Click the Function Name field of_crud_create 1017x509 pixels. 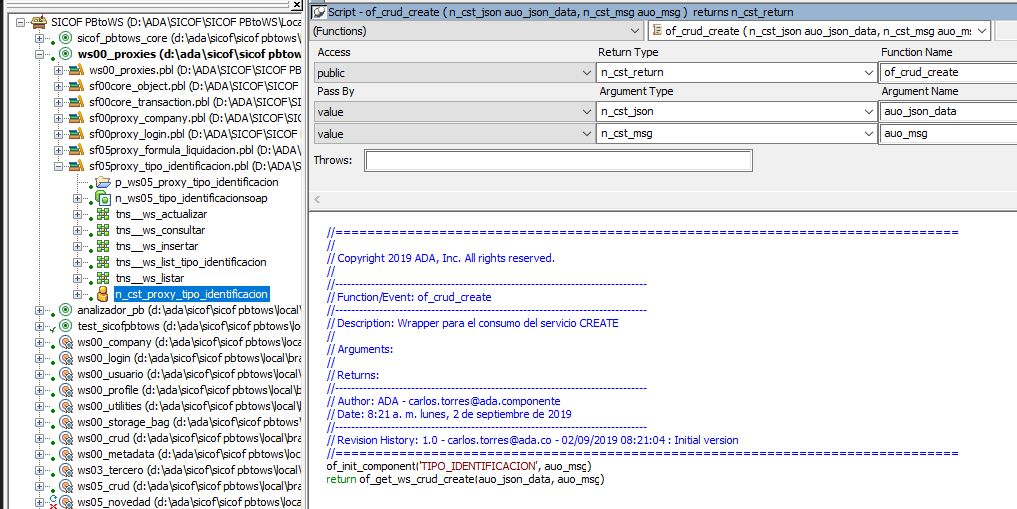(948, 73)
